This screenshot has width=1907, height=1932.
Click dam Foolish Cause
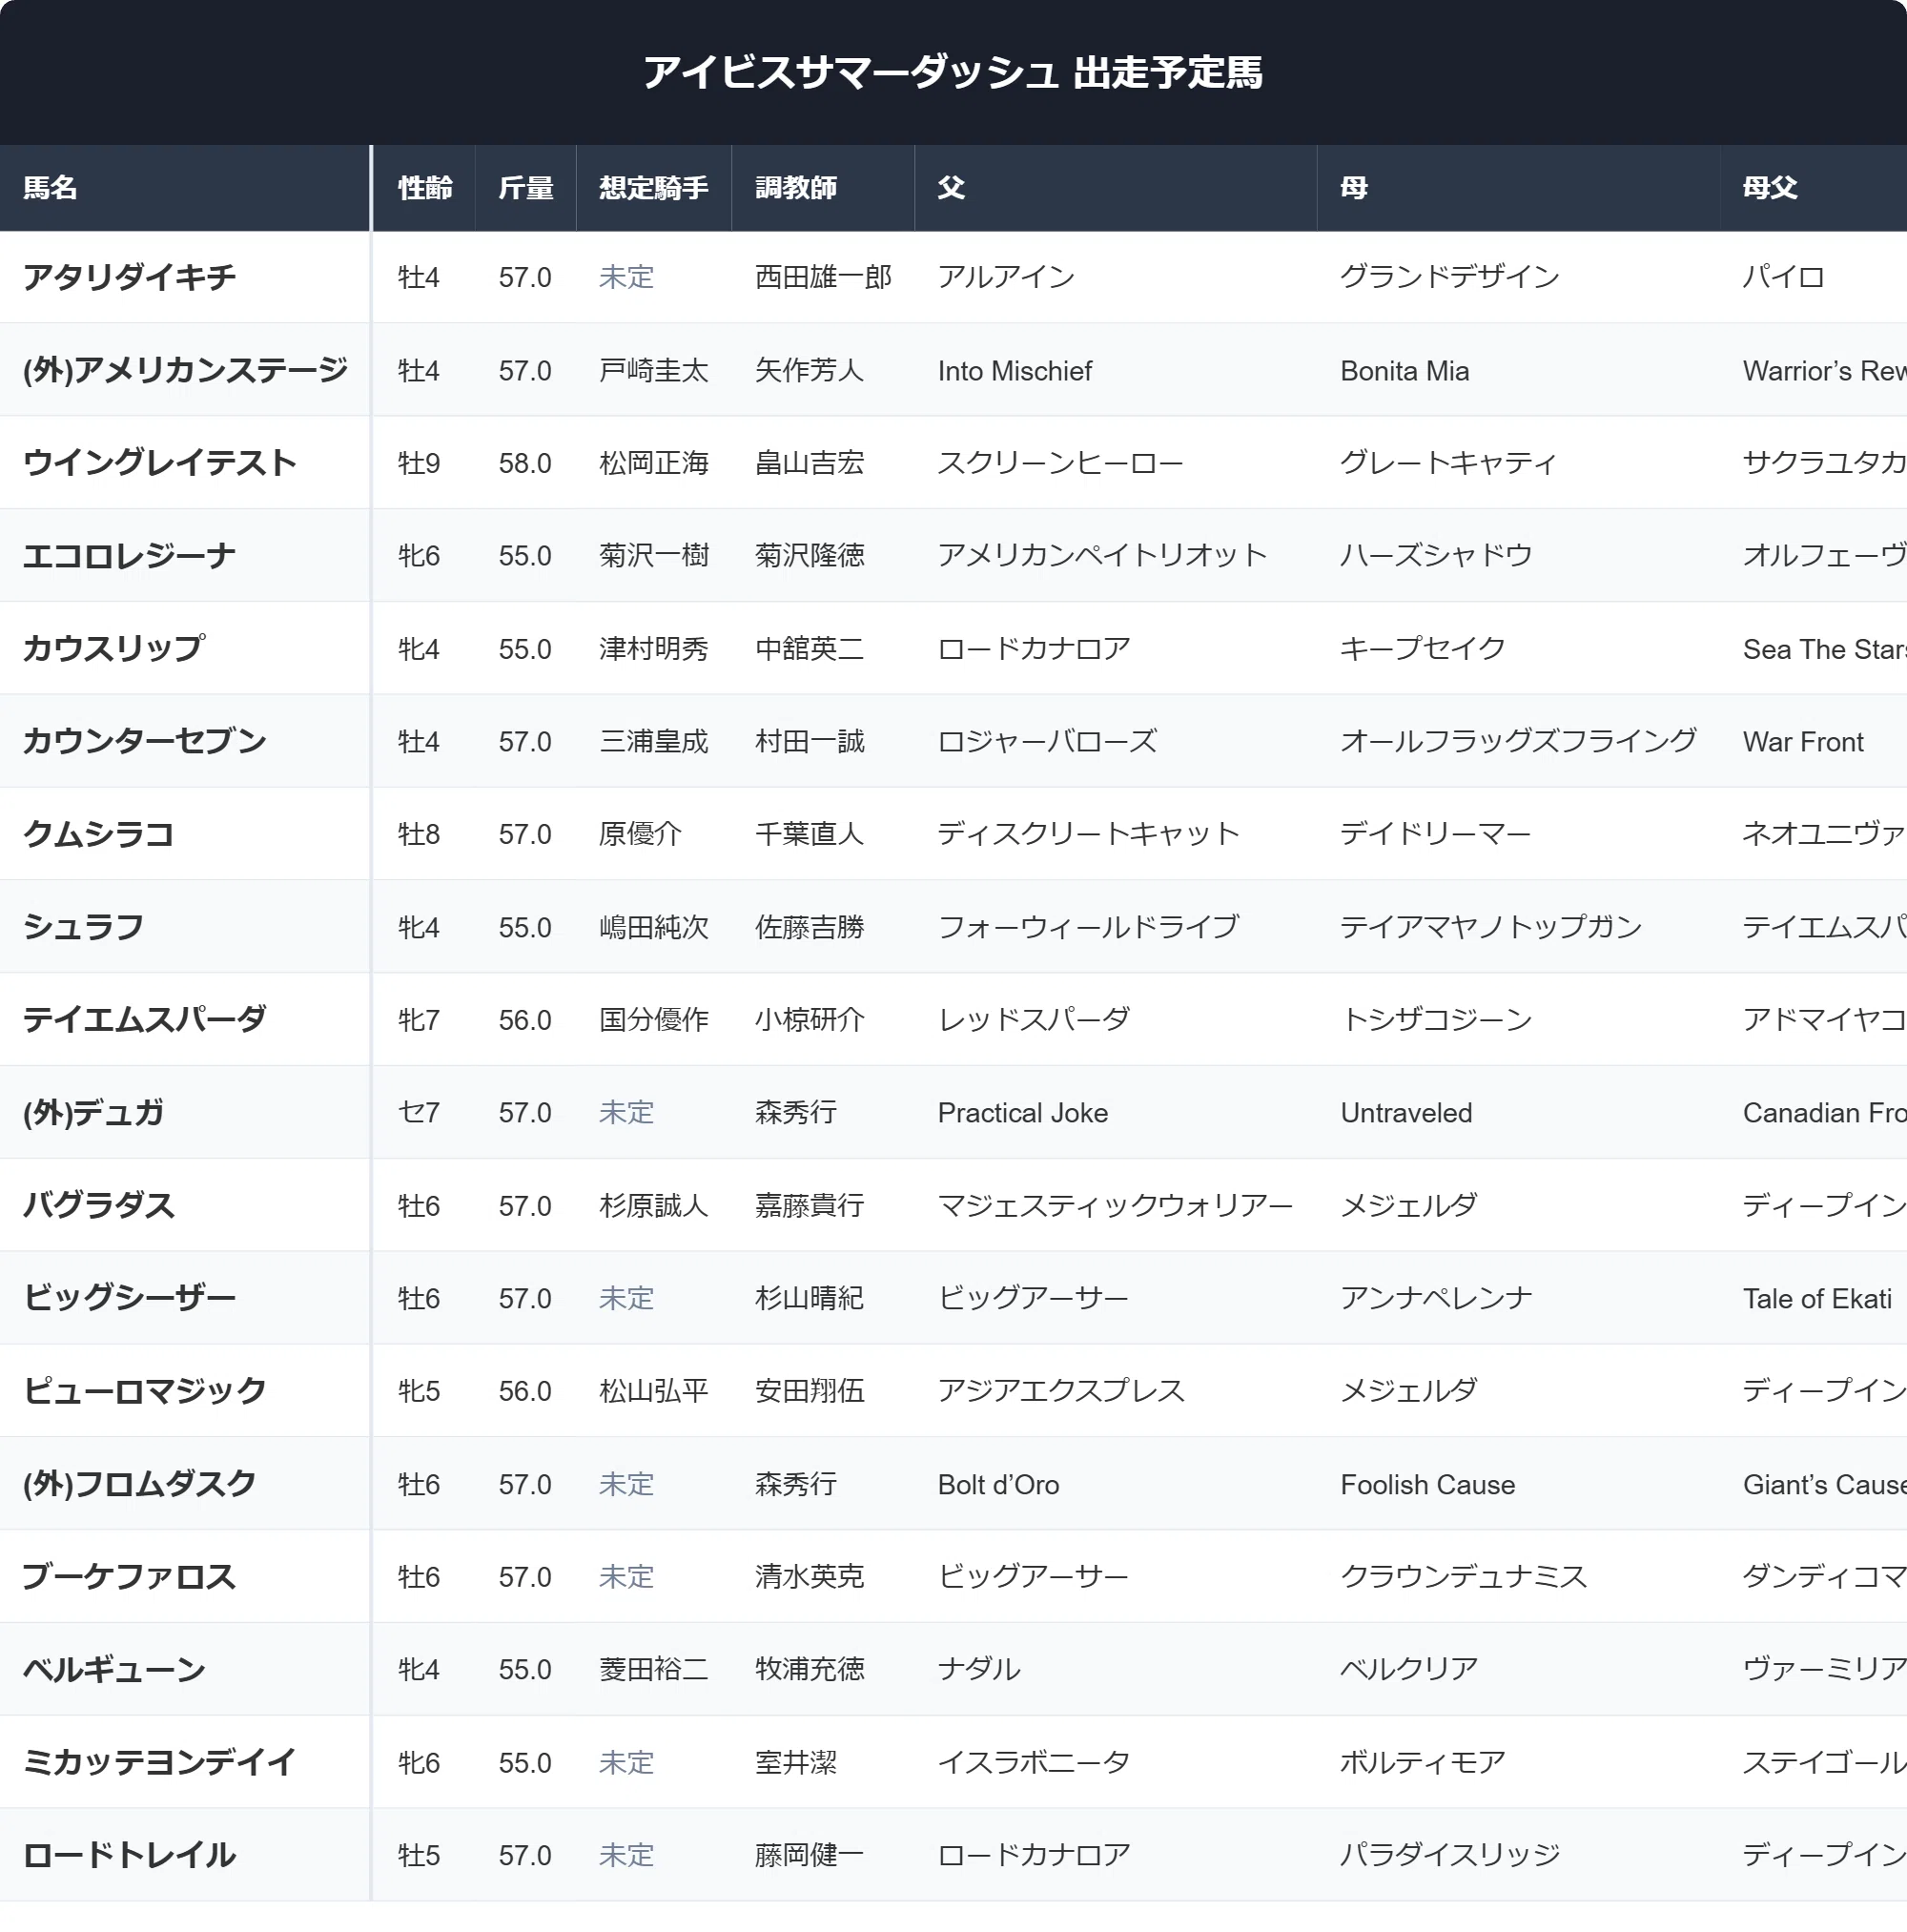pos(1428,1484)
